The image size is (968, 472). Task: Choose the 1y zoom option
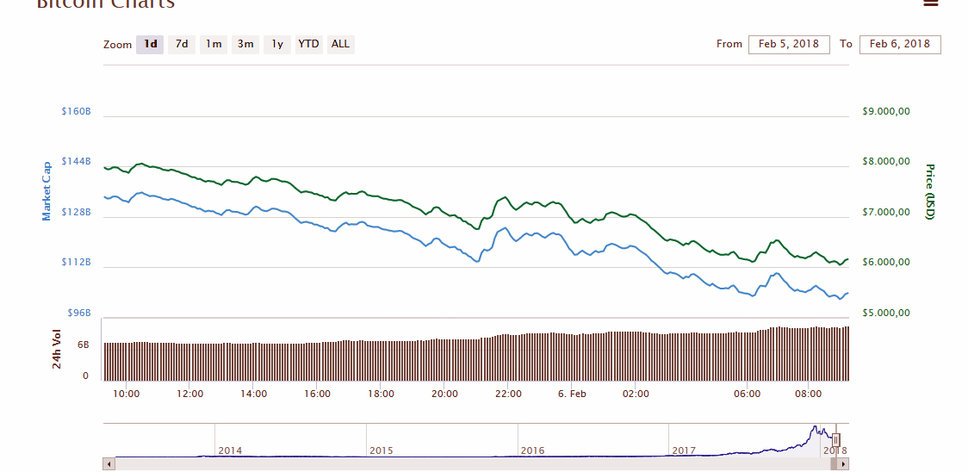click(x=277, y=44)
